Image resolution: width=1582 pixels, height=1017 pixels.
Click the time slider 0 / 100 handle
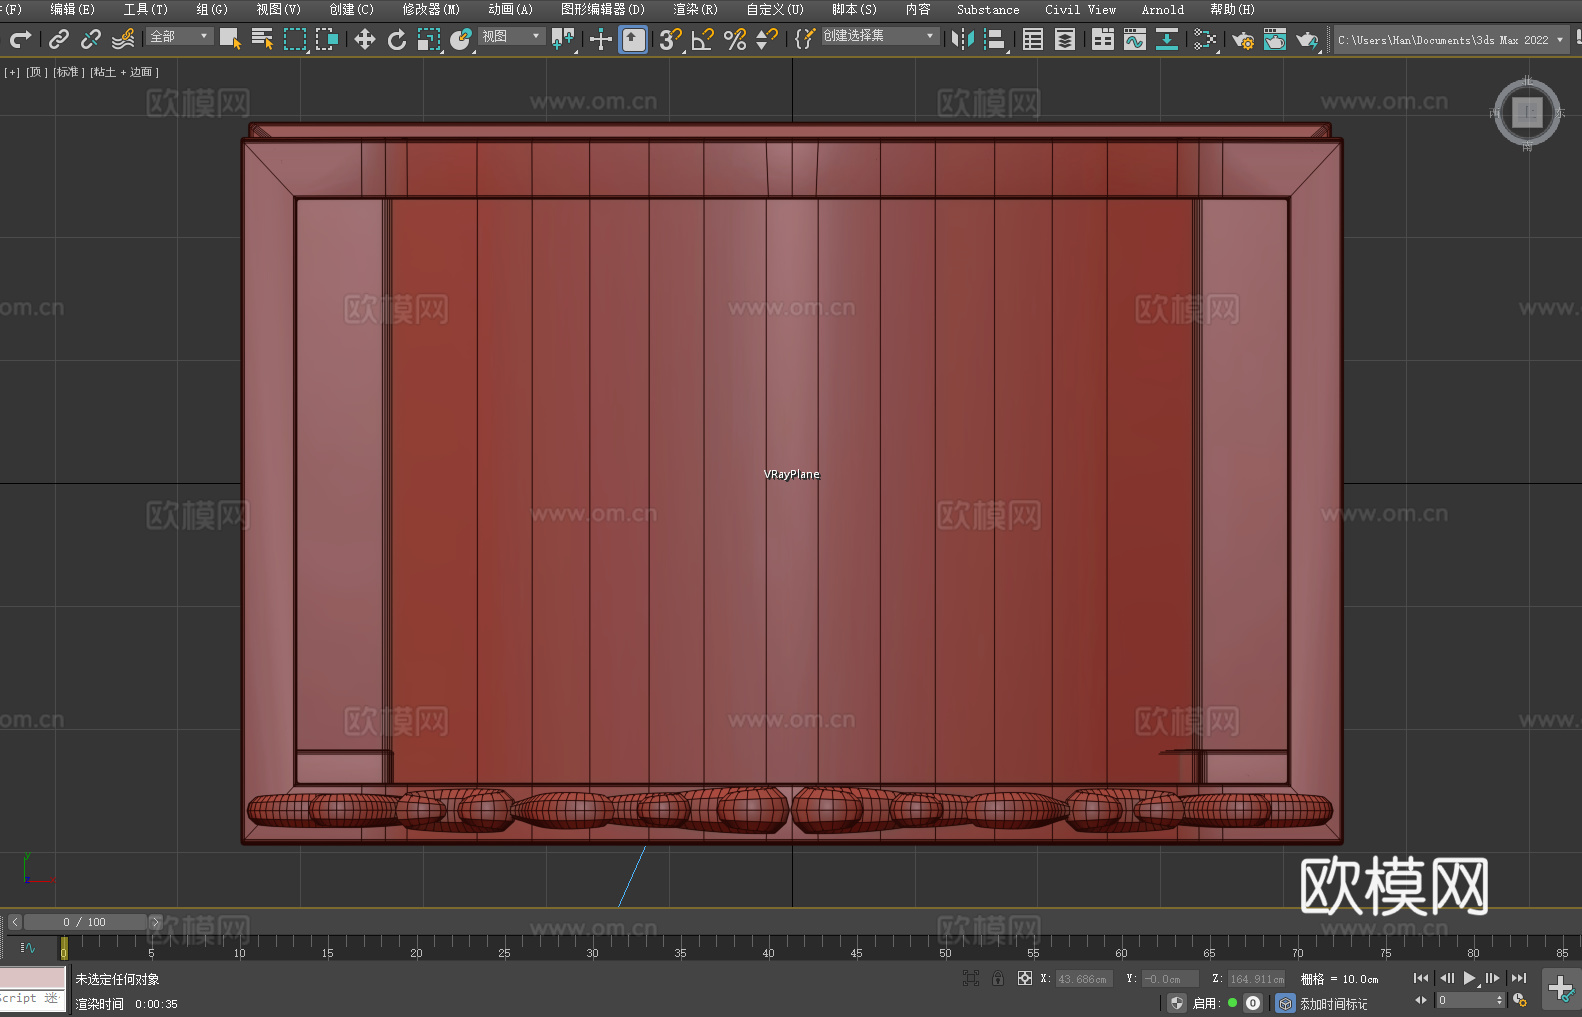point(85,922)
